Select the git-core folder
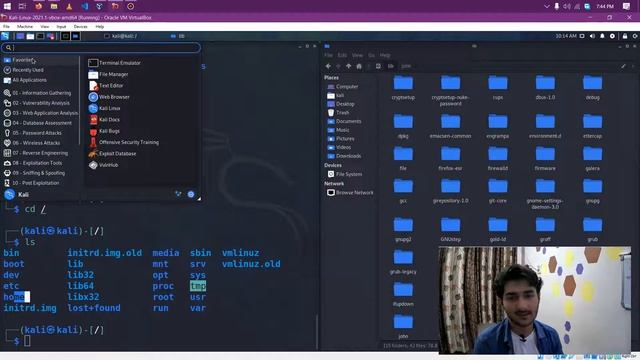 click(x=498, y=191)
